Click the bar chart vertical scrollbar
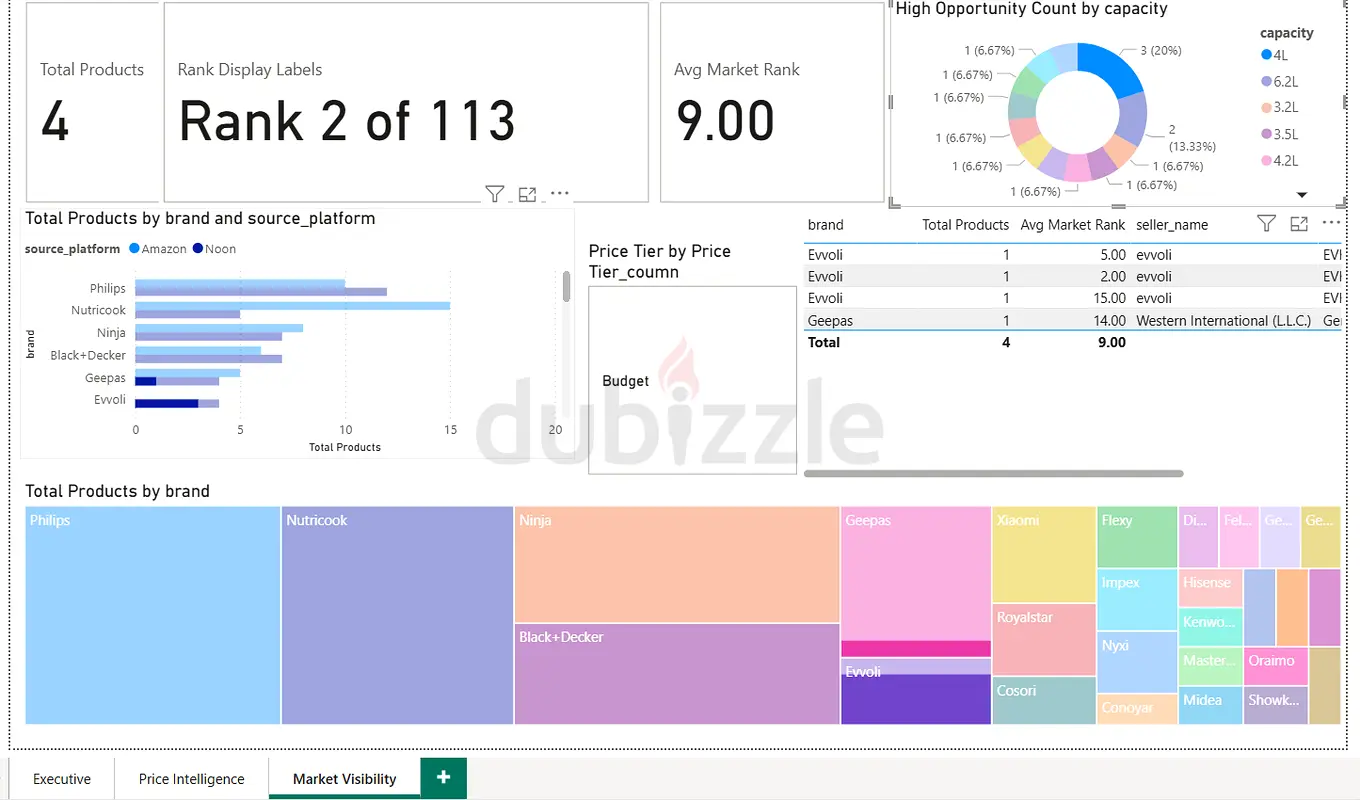Image resolution: width=1360 pixels, height=800 pixels. click(566, 287)
